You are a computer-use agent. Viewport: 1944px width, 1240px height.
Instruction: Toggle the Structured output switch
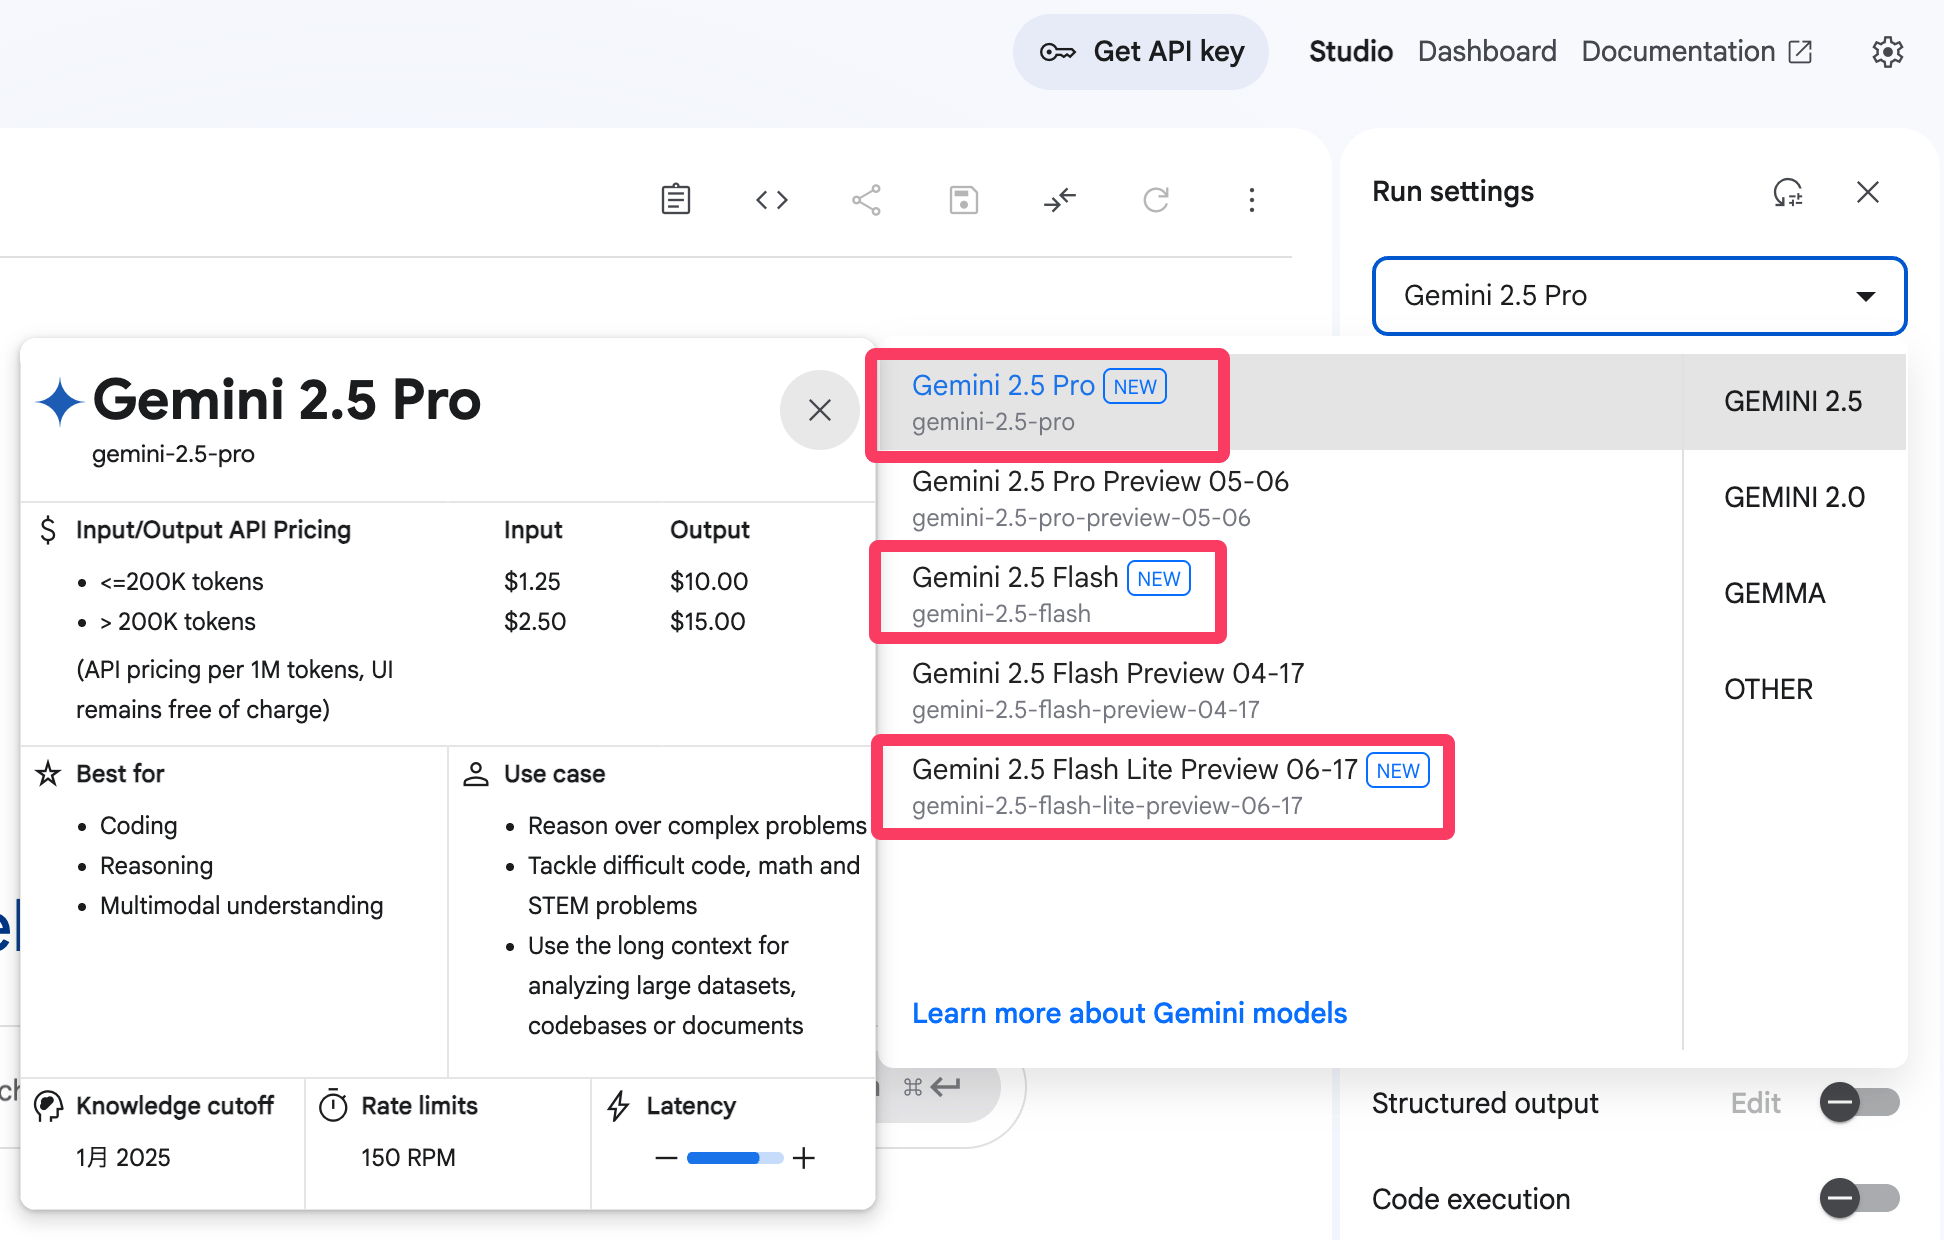[1858, 1103]
